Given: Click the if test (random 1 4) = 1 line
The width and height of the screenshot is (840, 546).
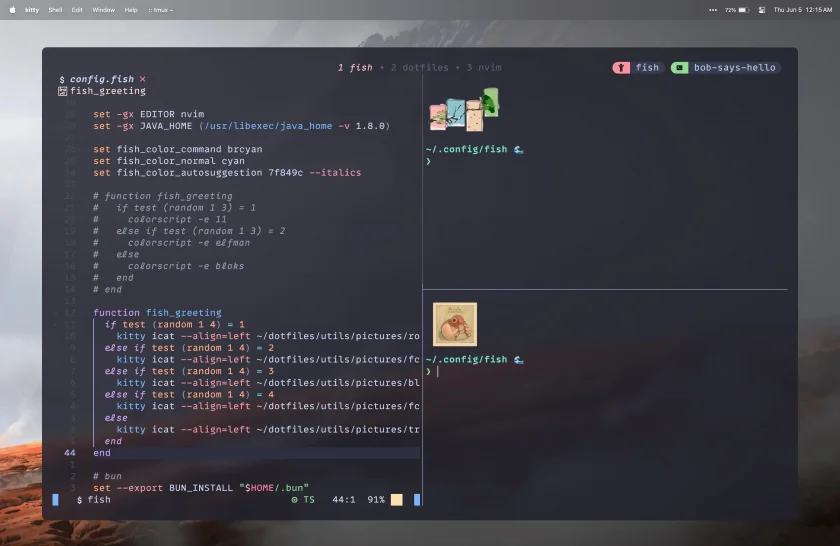Looking at the screenshot, I should click(x=175, y=325).
